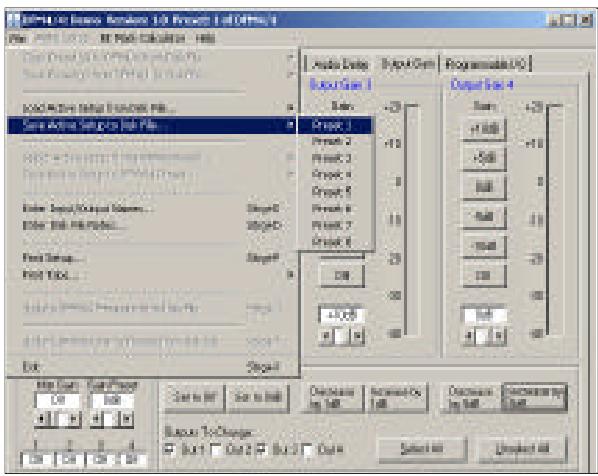Click left arrow under the first bottom-left field
The height and width of the screenshot is (476, 598).
click(x=42, y=419)
